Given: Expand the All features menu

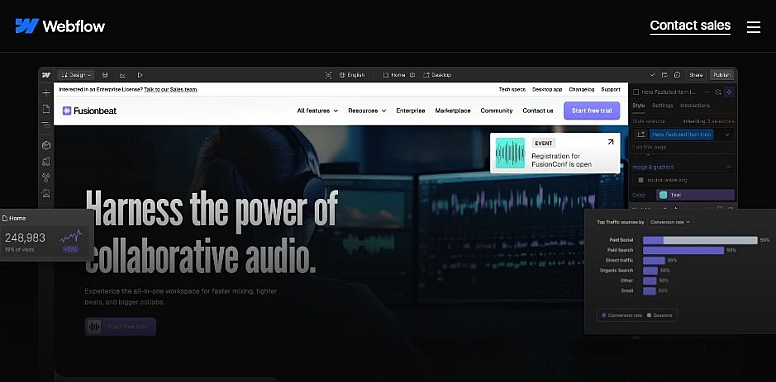Looking at the screenshot, I should tap(317, 111).
